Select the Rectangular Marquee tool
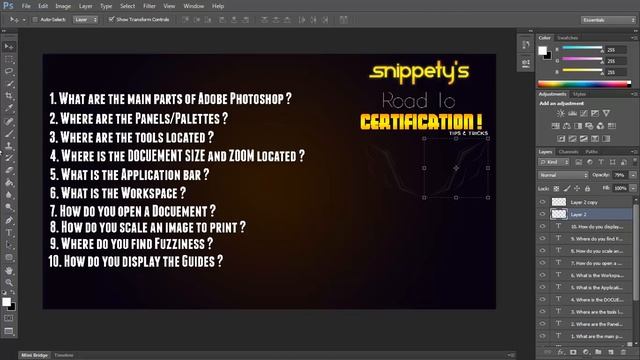Image resolution: width=640 pixels, height=360 pixels. (9, 60)
